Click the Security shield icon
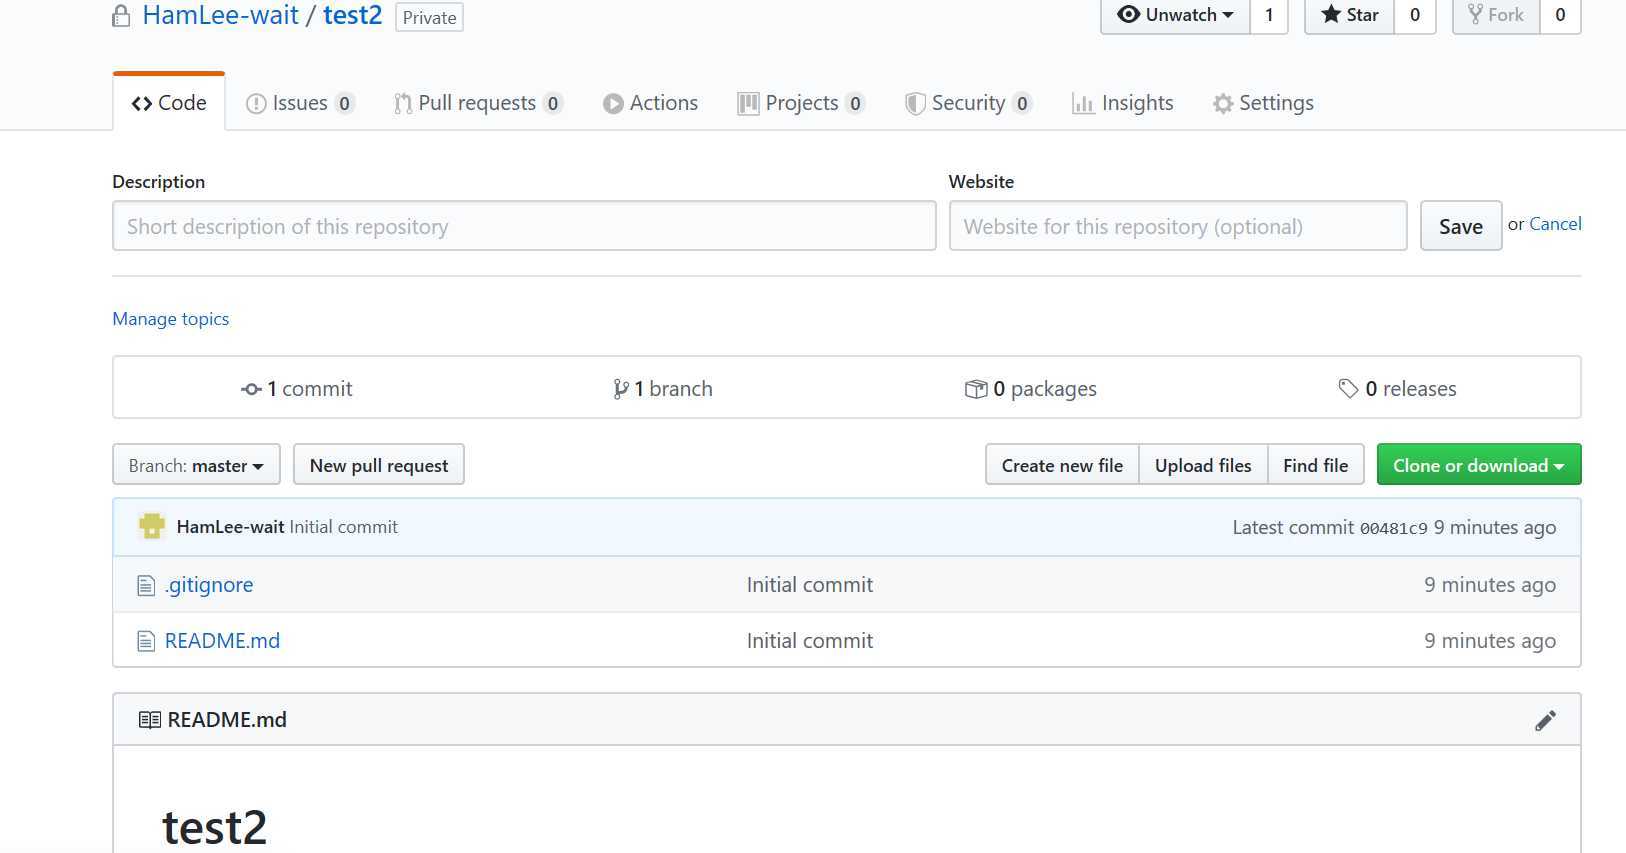The image size is (1626, 853). [915, 104]
